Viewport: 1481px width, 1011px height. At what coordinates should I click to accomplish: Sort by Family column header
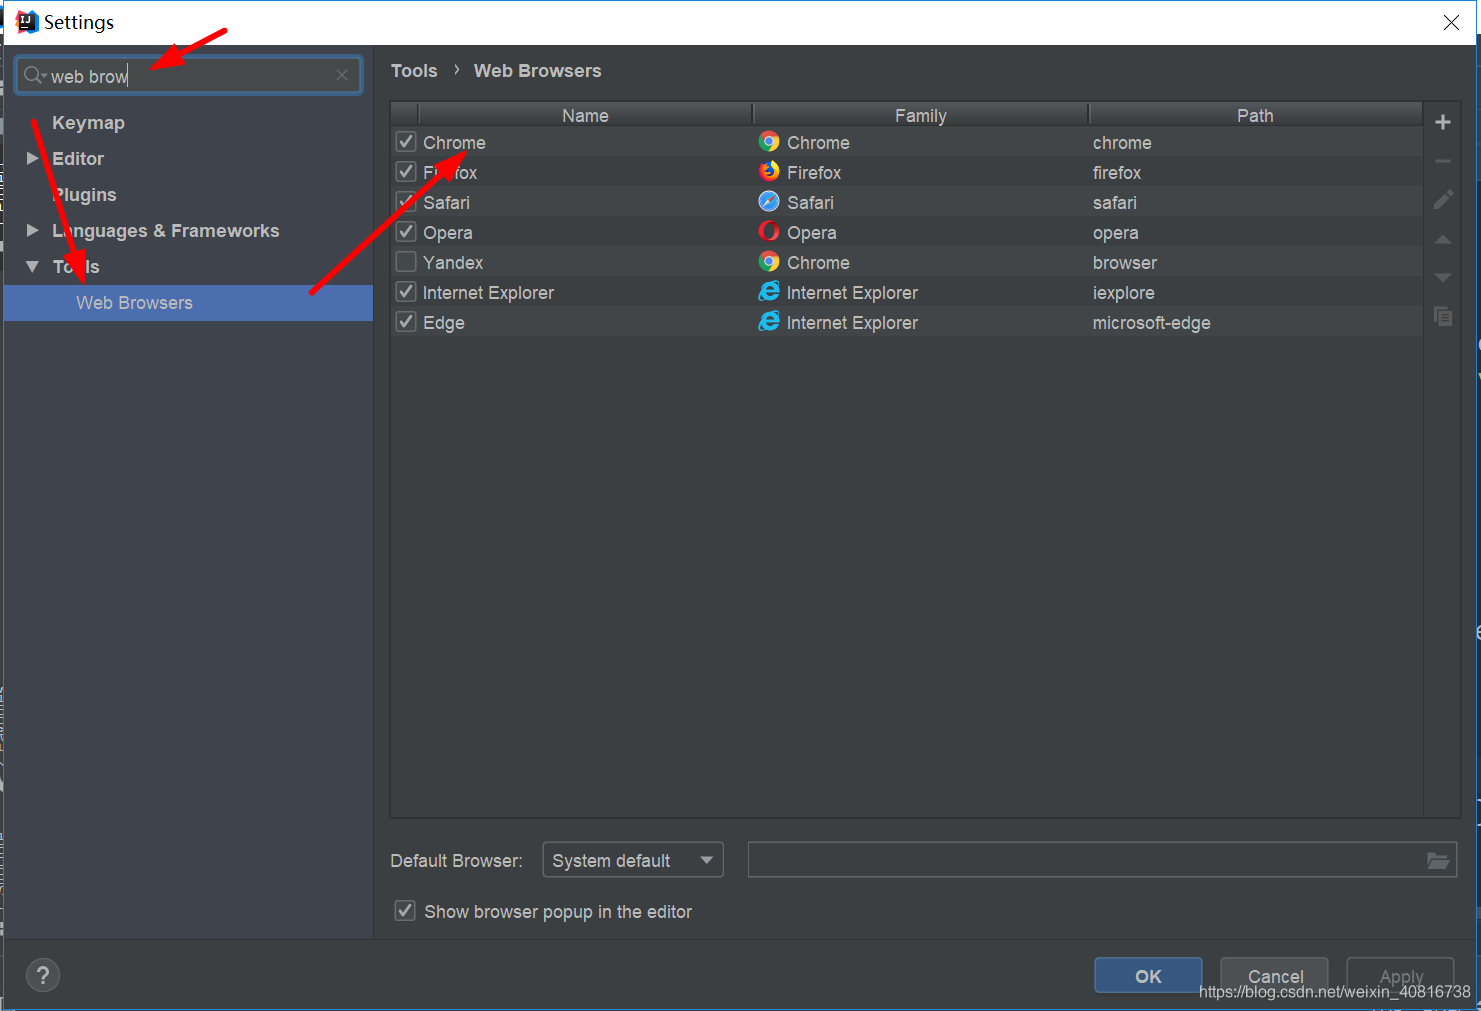920,115
